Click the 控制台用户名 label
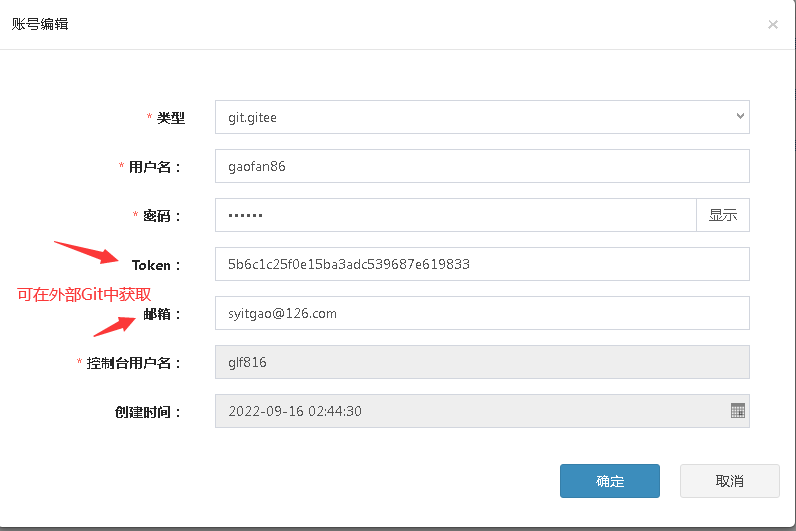The height and width of the screenshot is (531, 796). 134,363
